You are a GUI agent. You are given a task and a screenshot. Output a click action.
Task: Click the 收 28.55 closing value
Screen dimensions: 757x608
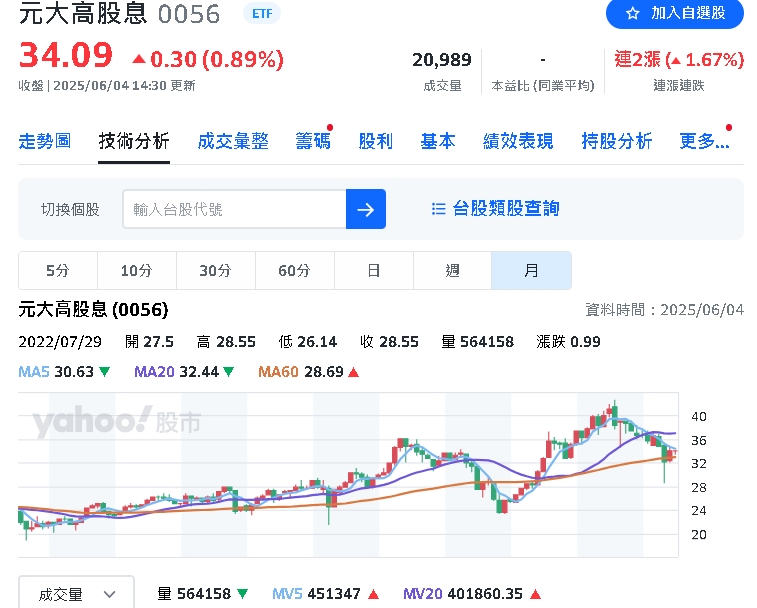389,342
